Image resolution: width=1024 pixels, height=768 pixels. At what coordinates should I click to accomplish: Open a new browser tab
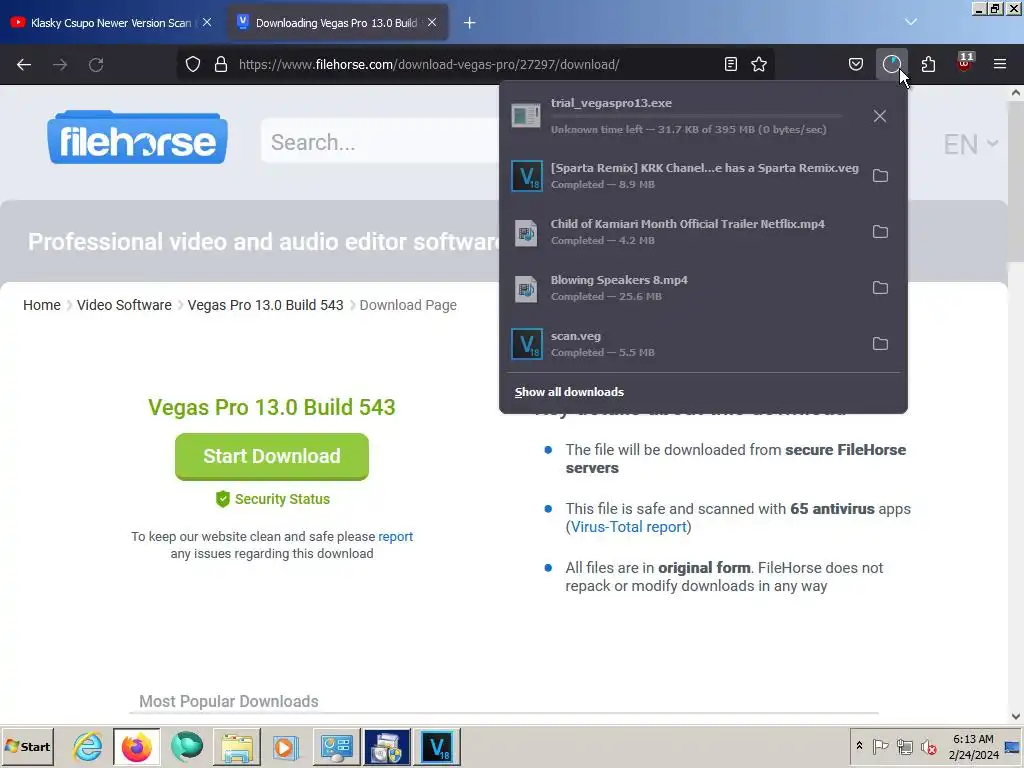click(470, 23)
